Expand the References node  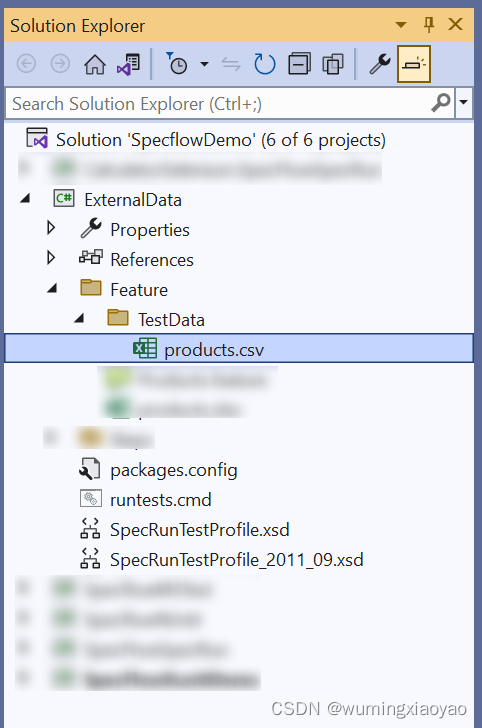tap(51, 258)
